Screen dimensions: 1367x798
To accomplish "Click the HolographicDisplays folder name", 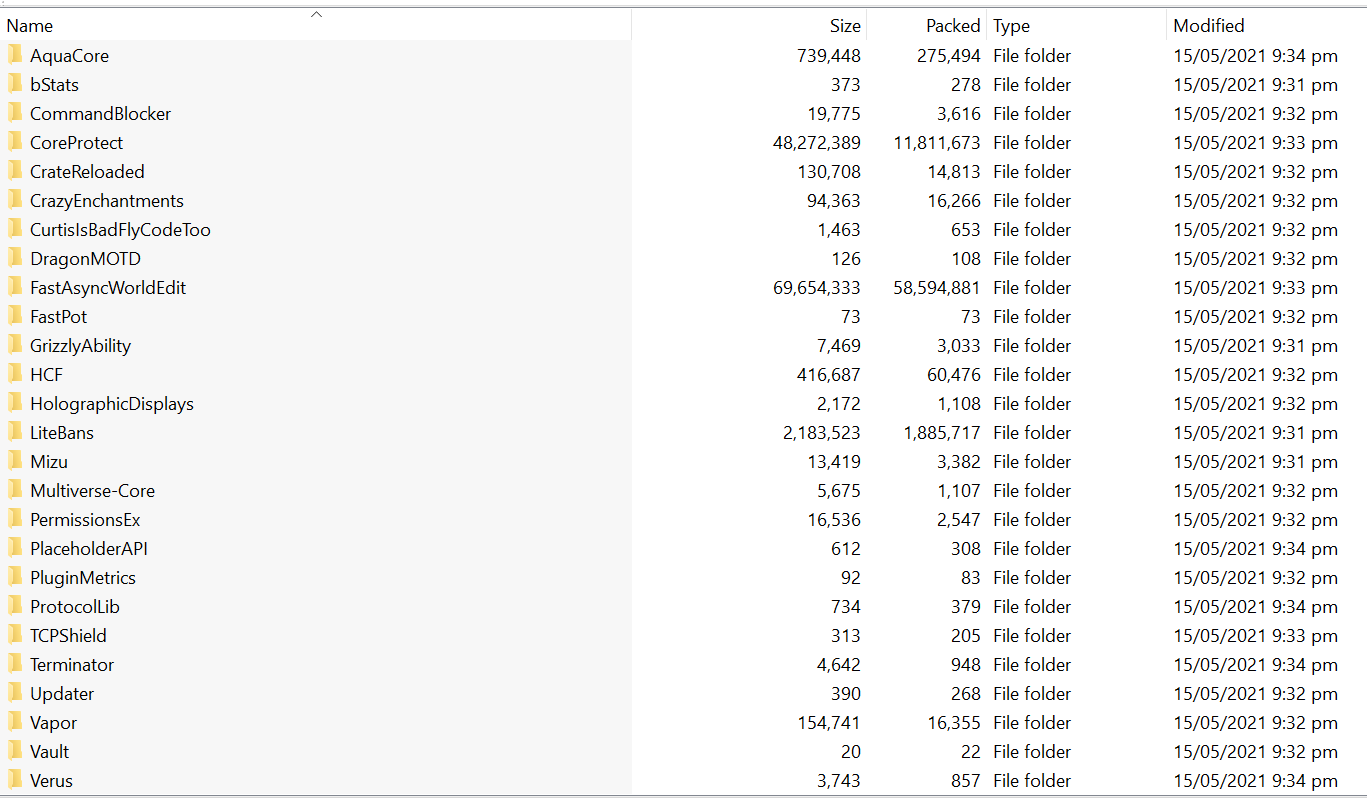I will click(112, 404).
